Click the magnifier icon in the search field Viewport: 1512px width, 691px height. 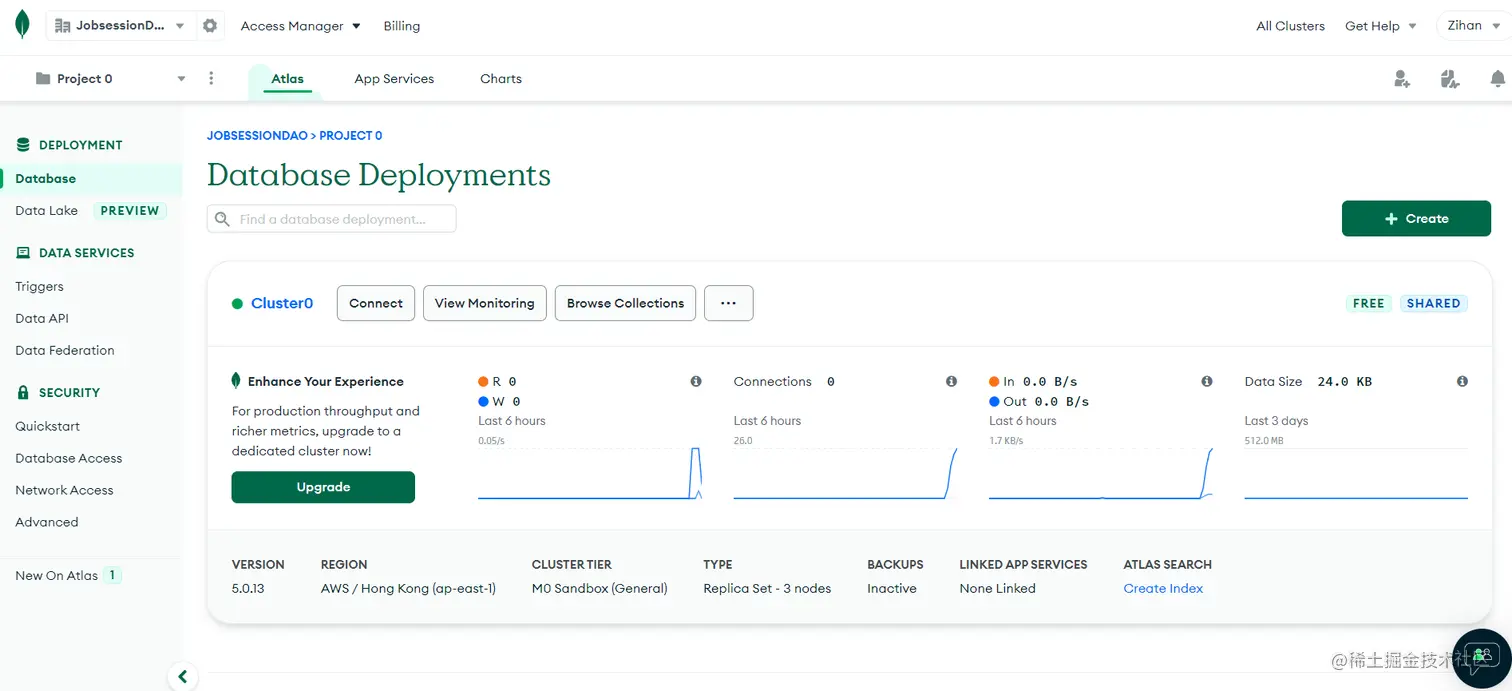coord(222,219)
